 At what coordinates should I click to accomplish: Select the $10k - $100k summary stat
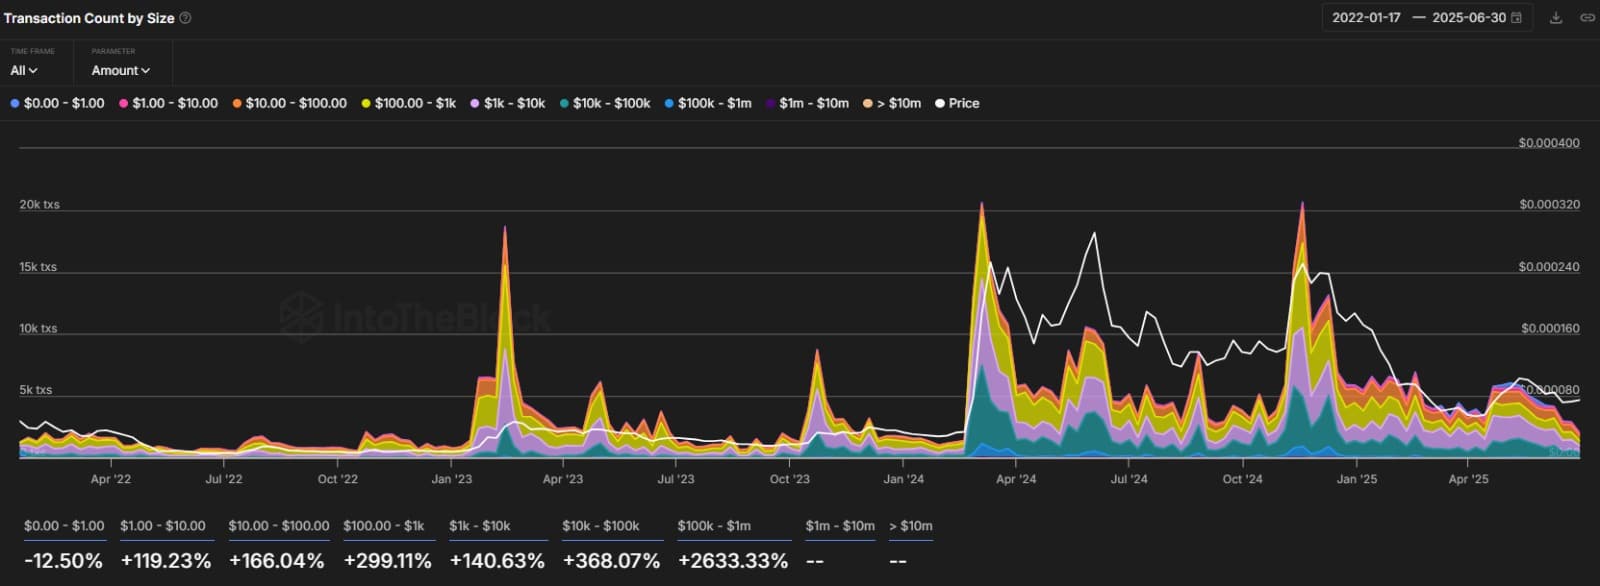611,561
